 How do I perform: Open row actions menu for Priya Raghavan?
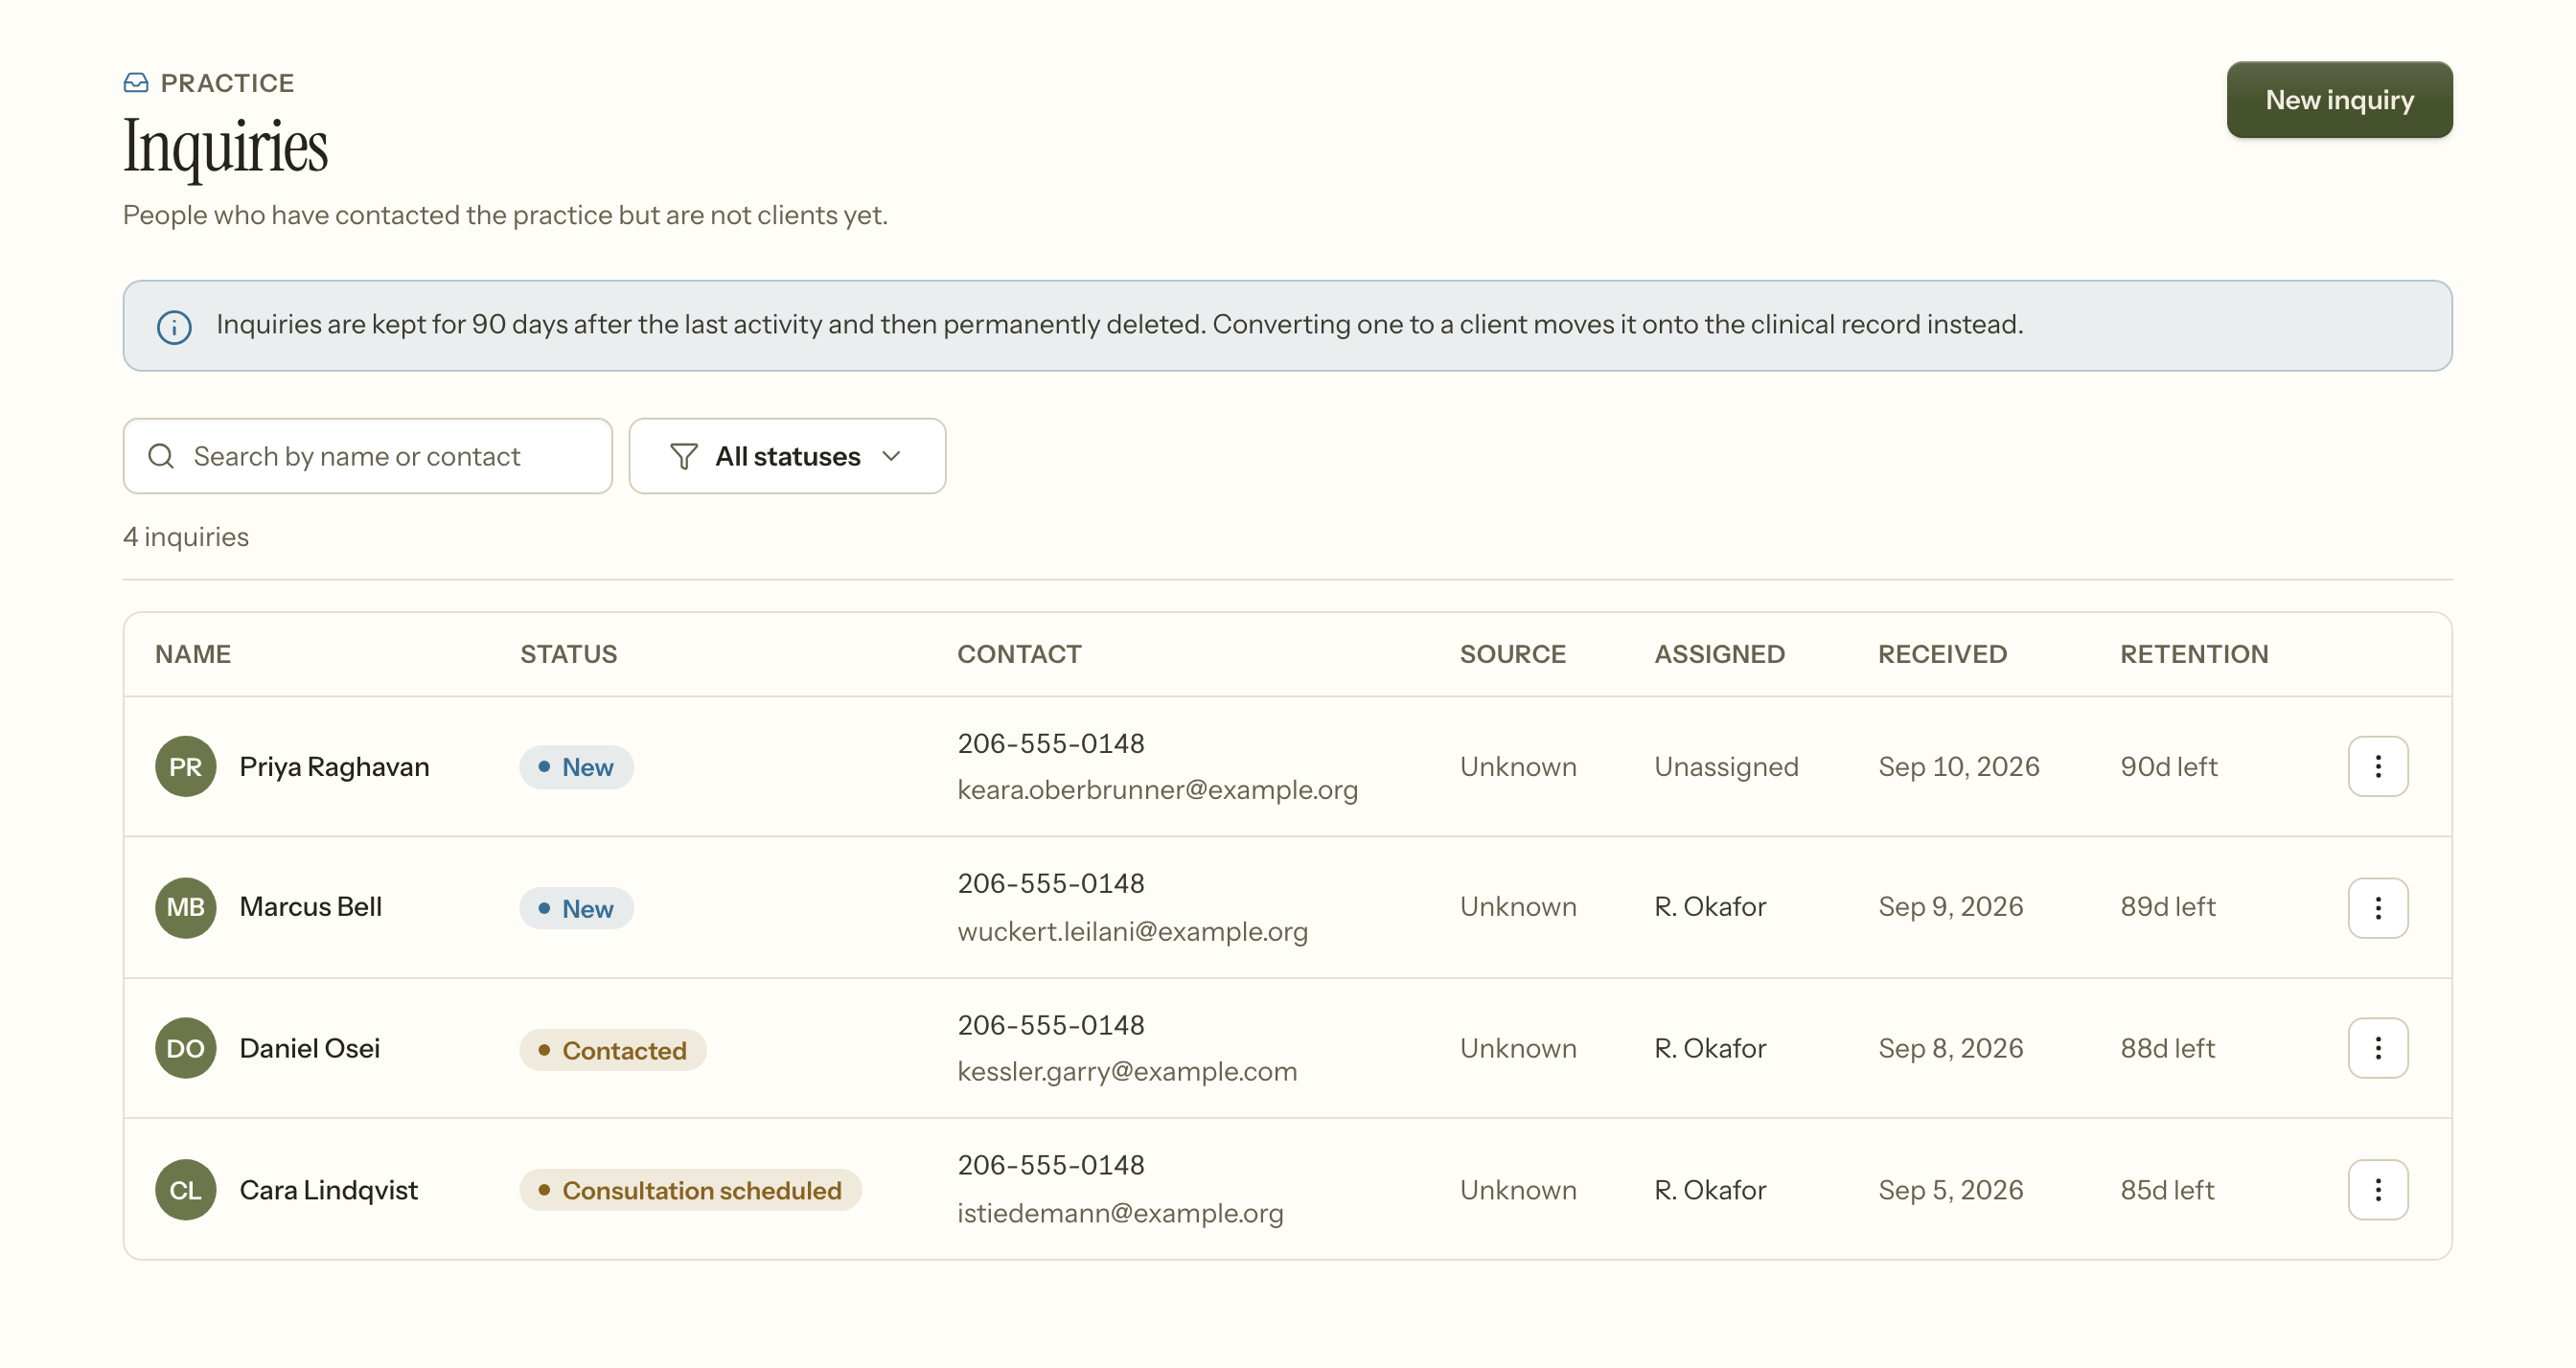point(2378,767)
